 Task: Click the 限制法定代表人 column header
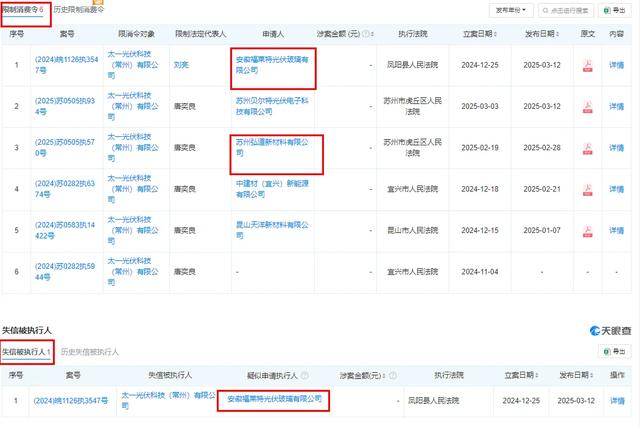tap(200, 34)
